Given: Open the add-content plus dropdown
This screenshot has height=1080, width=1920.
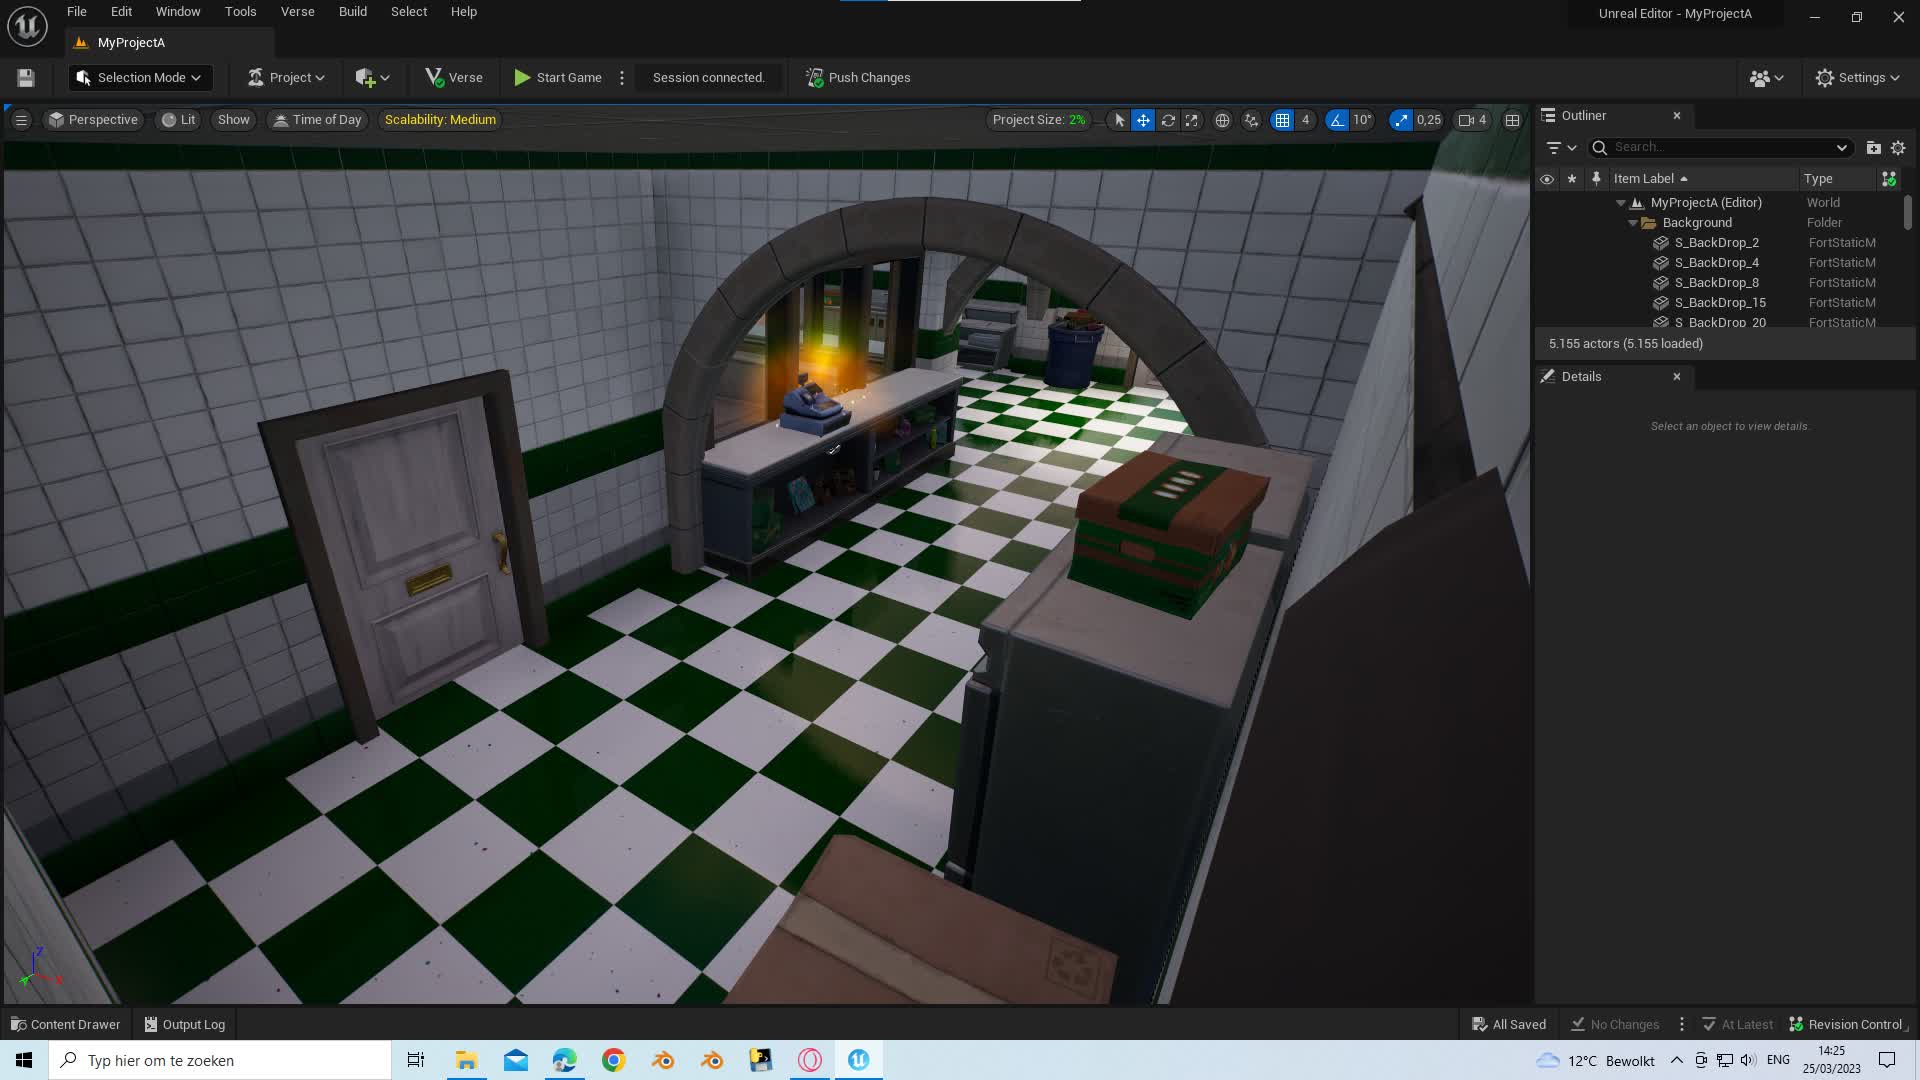Looking at the screenshot, I should 372,78.
